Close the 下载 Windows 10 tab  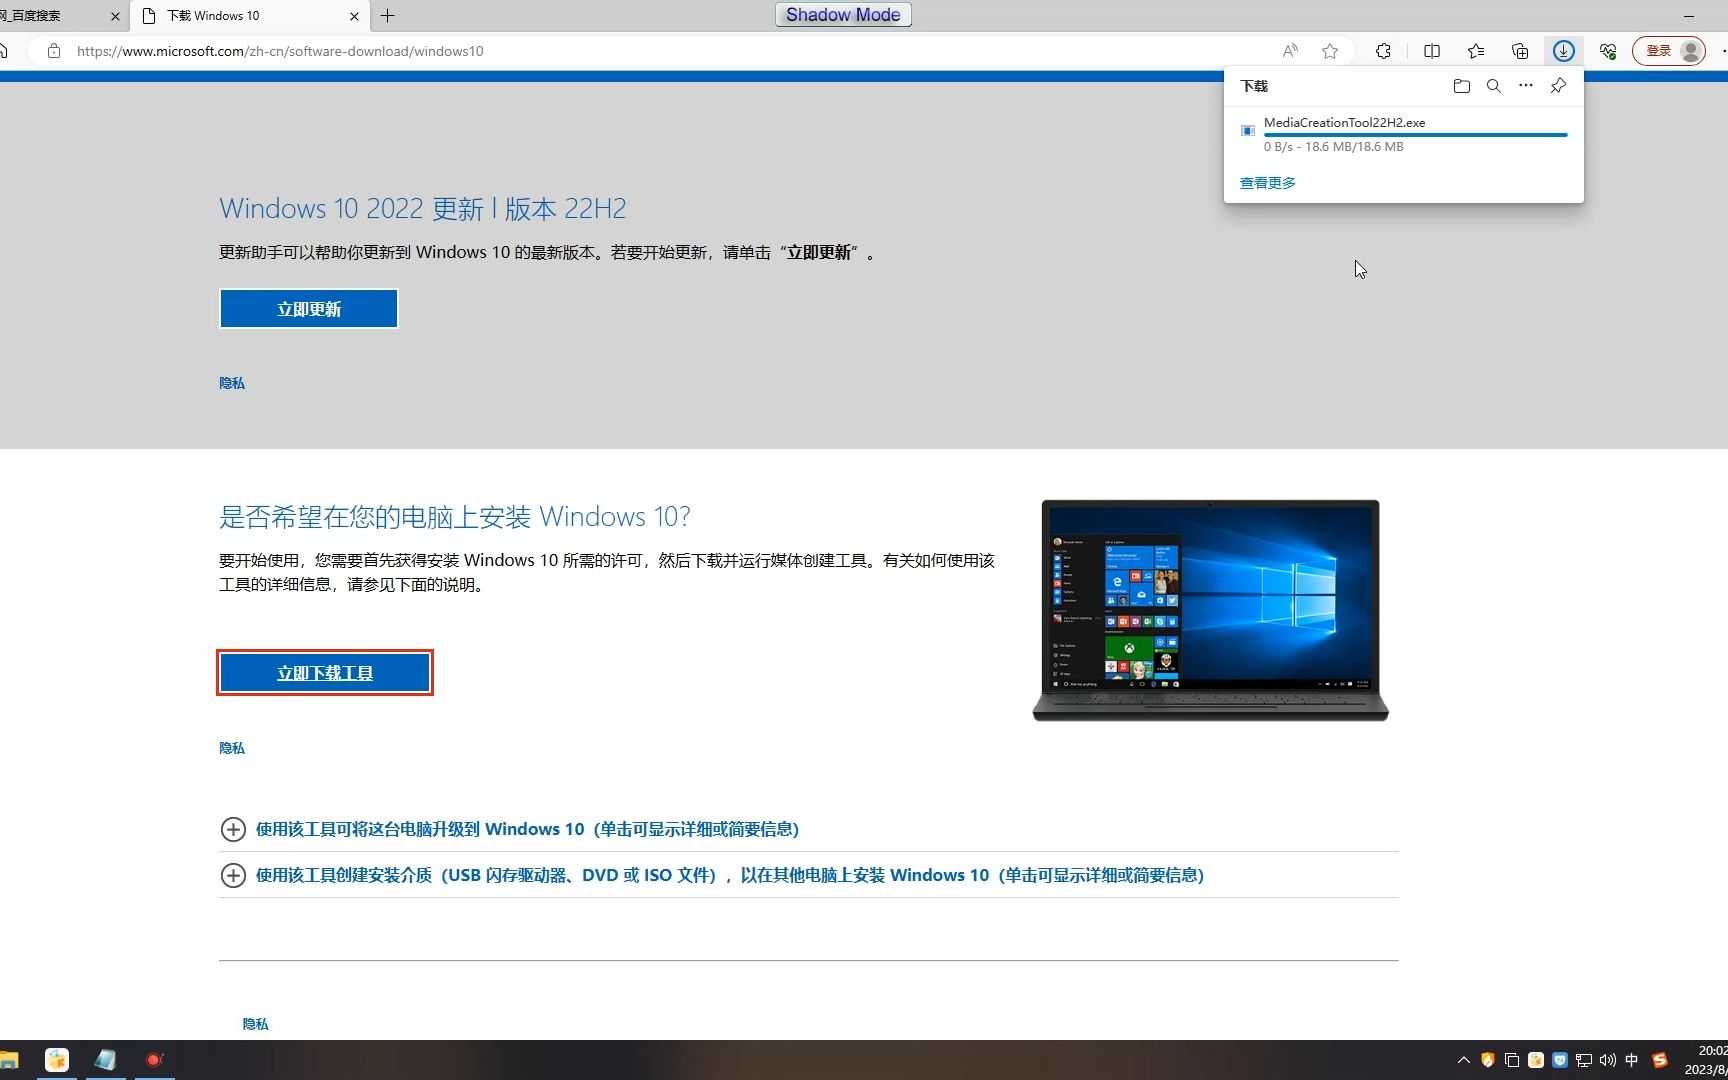coord(354,16)
